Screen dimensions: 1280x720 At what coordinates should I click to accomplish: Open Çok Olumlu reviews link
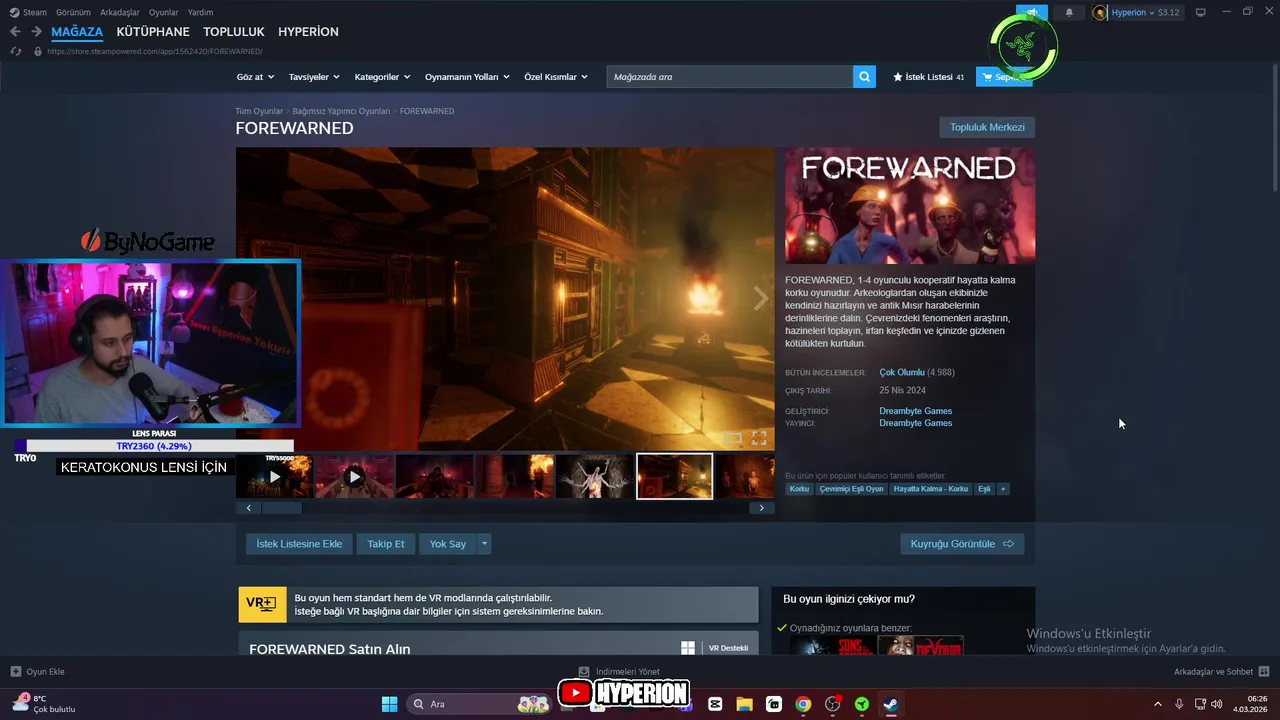[902, 372]
